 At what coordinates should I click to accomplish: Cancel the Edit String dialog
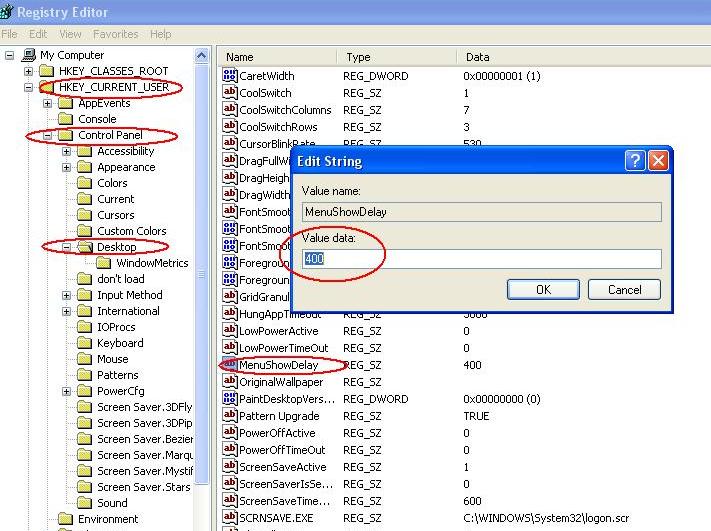[x=624, y=289]
